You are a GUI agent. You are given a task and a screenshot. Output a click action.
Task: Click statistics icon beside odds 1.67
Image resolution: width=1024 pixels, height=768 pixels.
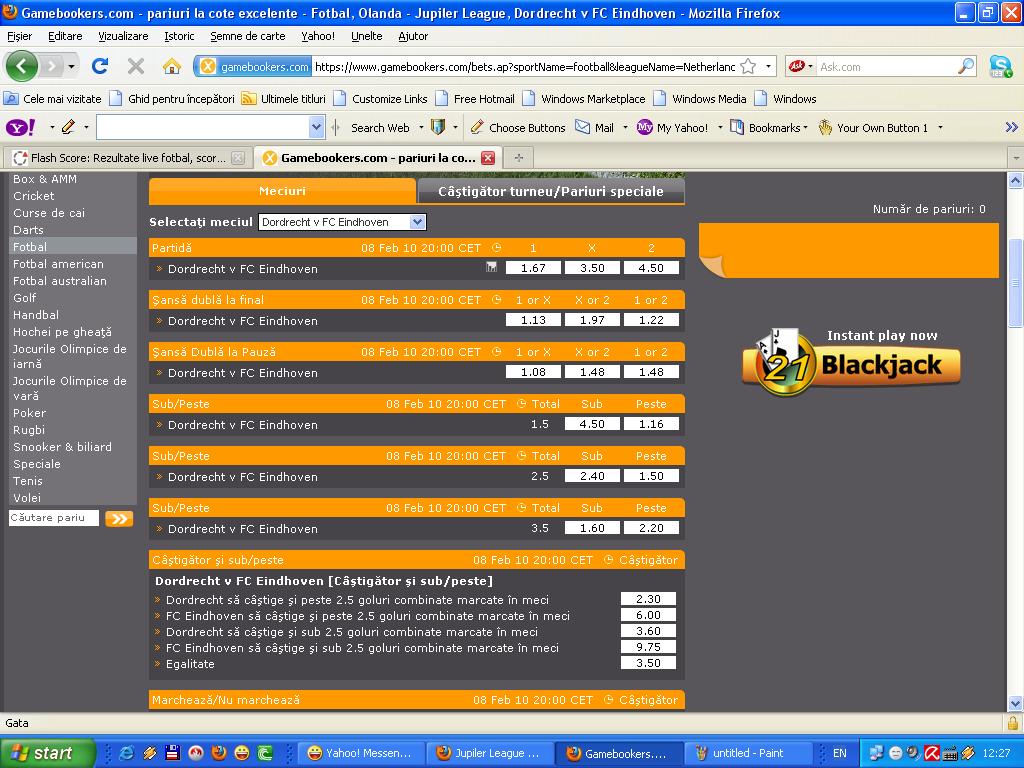[491, 266]
